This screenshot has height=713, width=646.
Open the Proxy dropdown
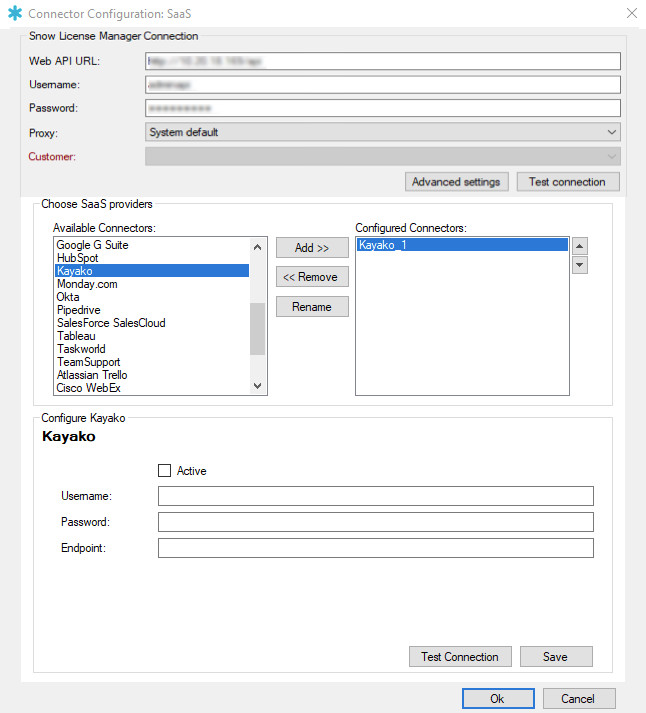(x=383, y=132)
